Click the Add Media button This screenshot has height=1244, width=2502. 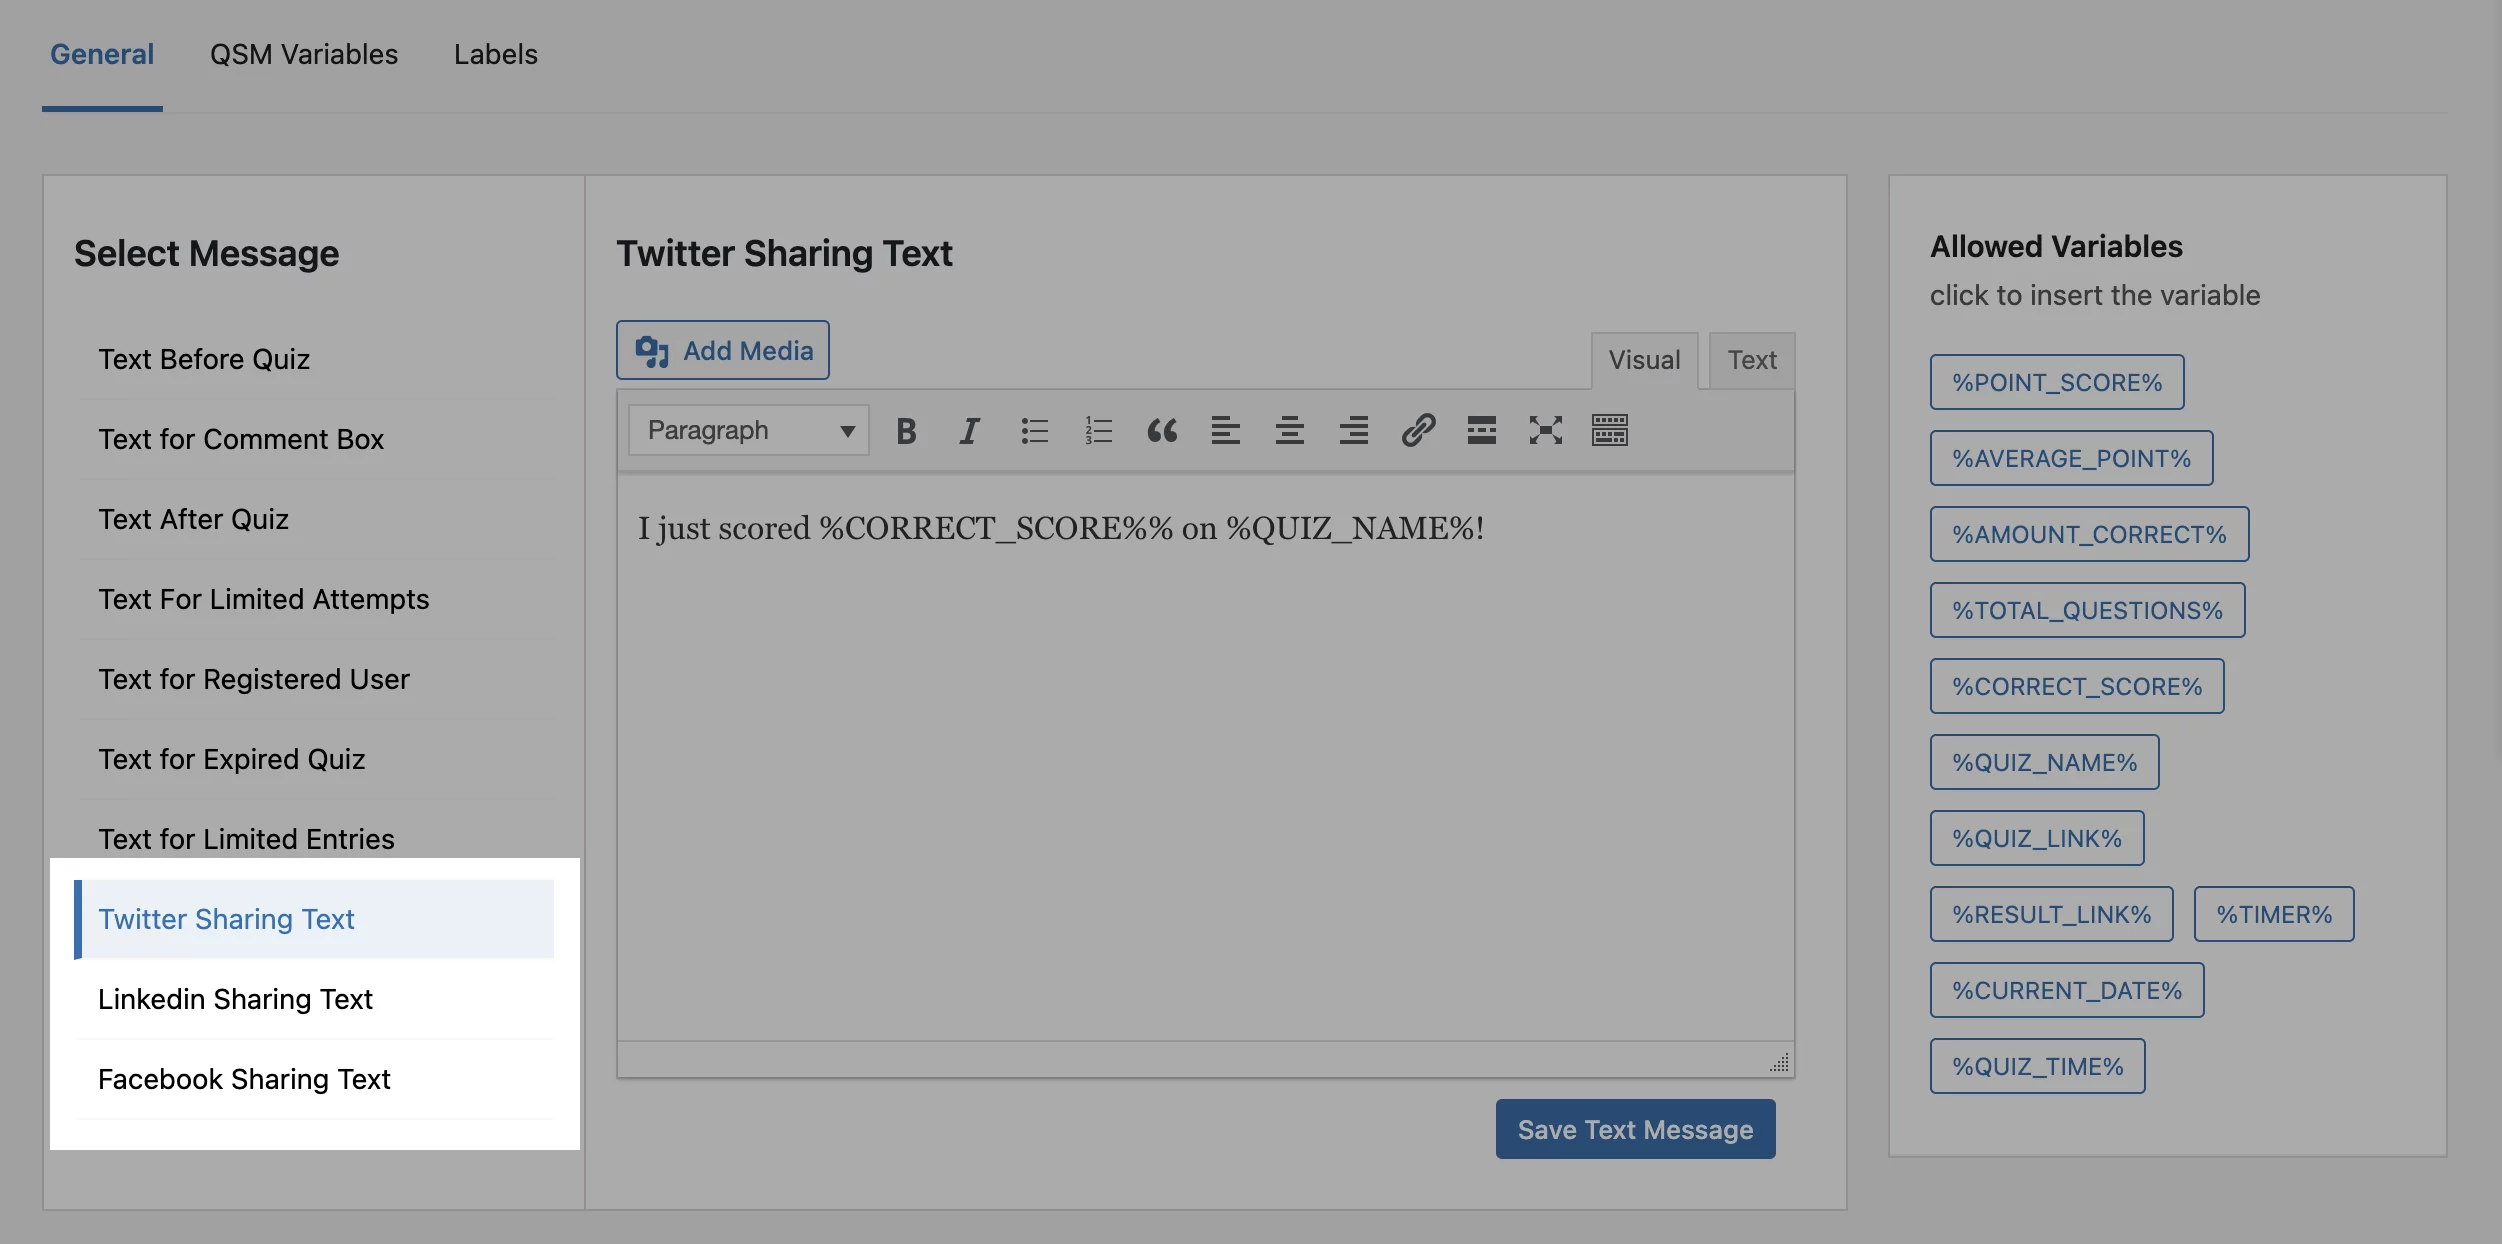coord(723,351)
